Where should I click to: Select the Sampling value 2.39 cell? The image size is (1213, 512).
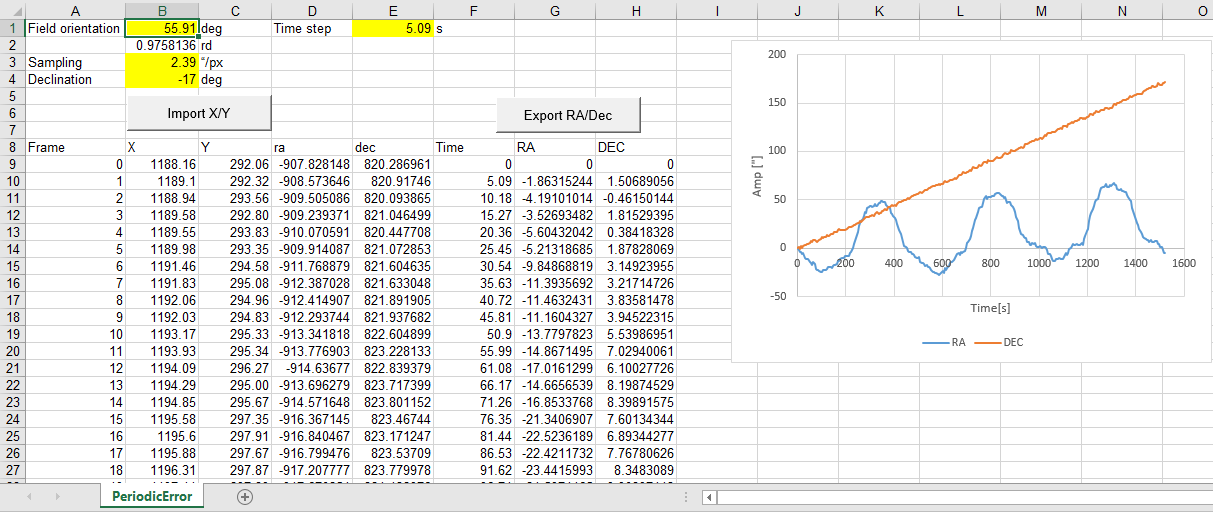click(x=162, y=62)
